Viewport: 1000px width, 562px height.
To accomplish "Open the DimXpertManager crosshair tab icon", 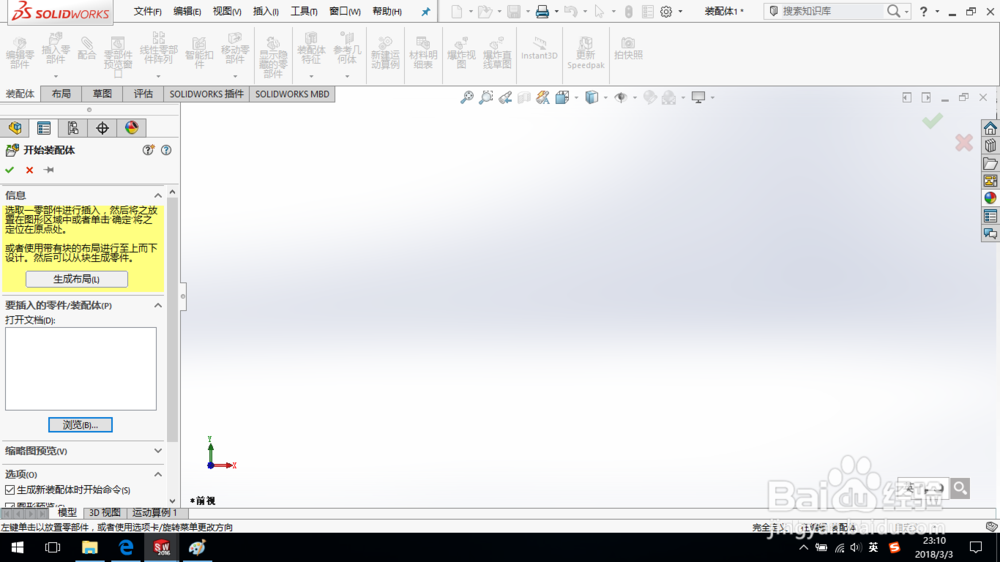I will click(102, 128).
